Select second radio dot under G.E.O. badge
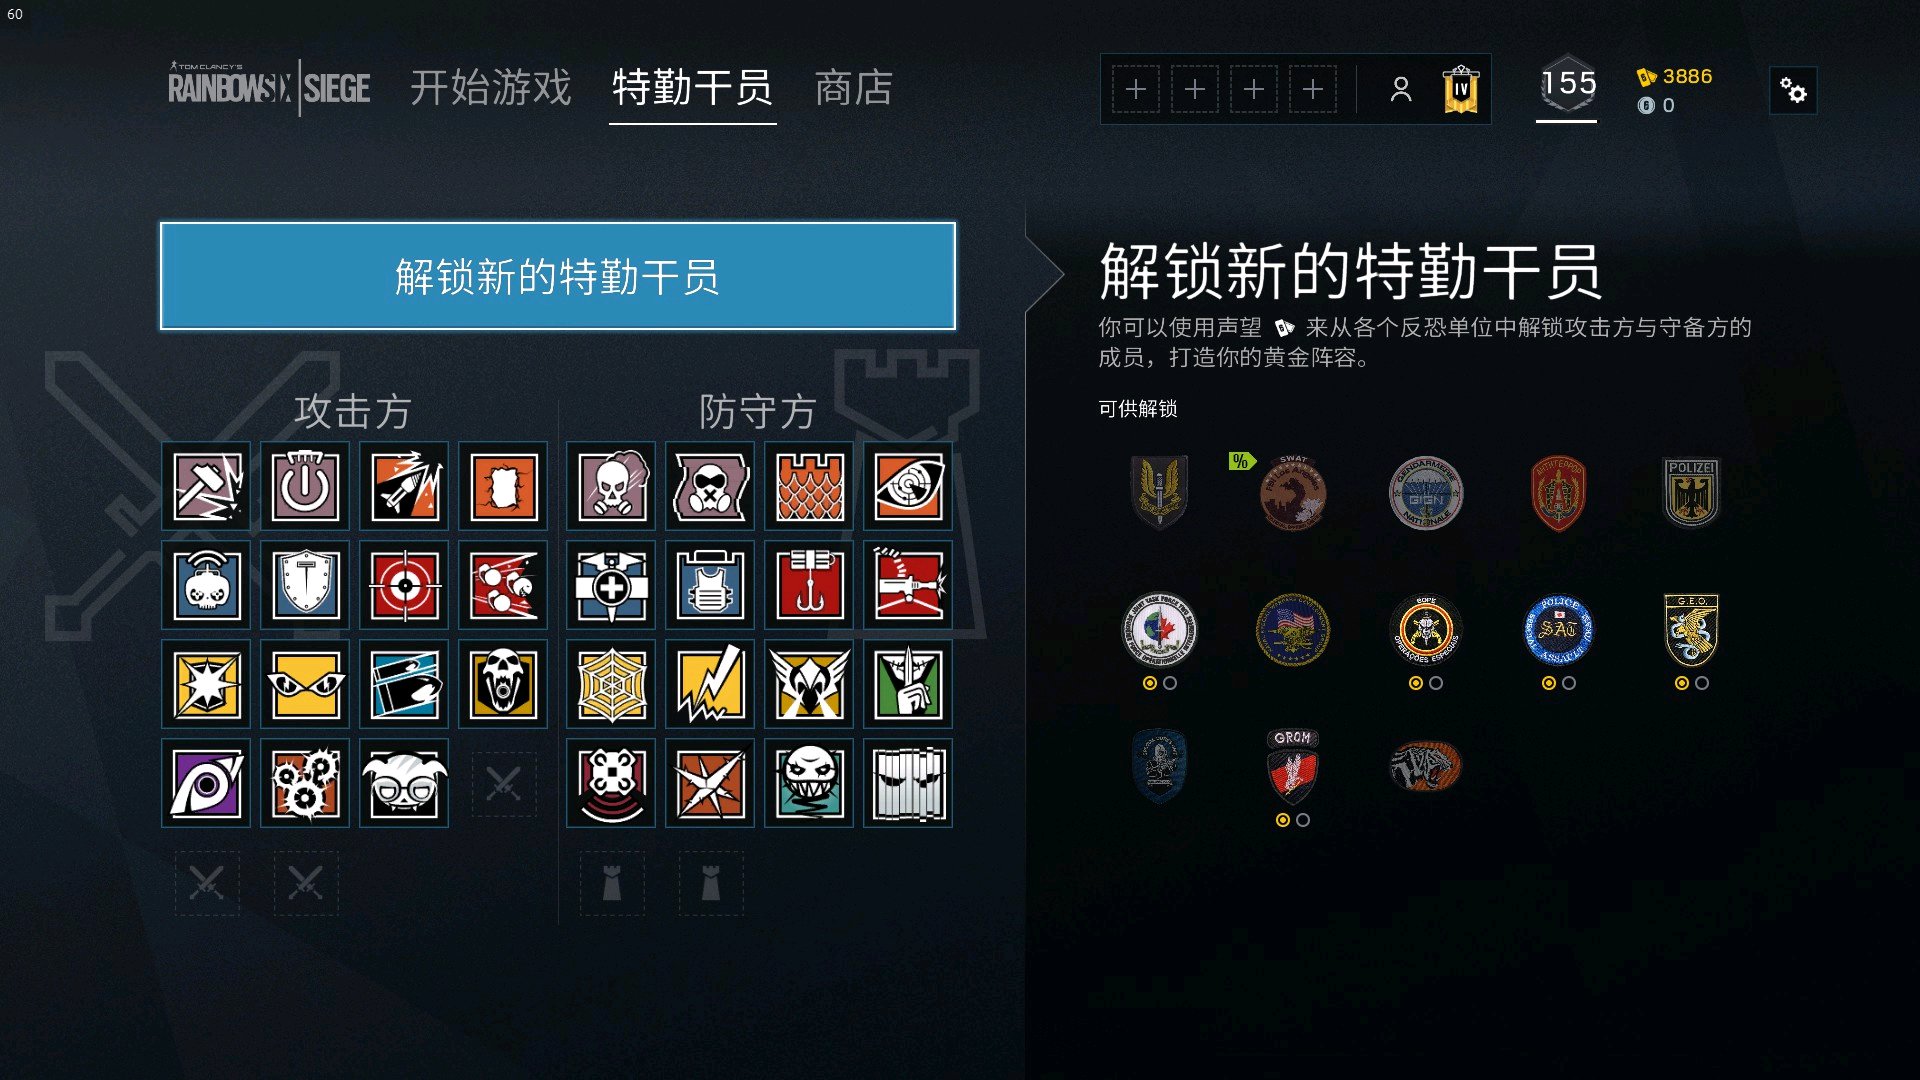Image resolution: width=1920 pixels, height=1080 pixels. click(x=1702, y=683)
